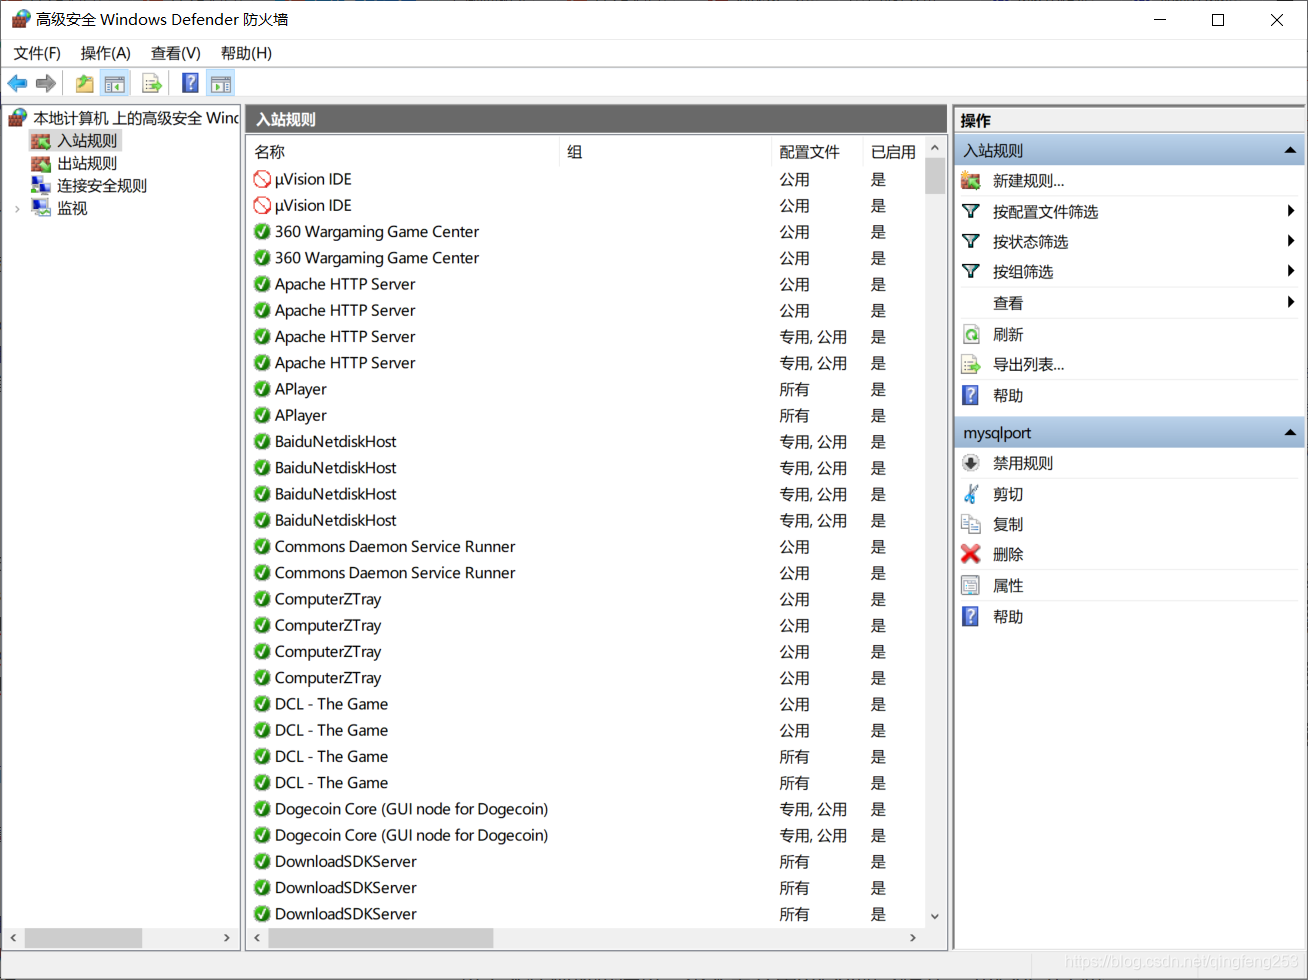Viewport: 1308px width, 980px height.
Task: Toggle the action pane toolbar icon
Action: coord(221,84)
